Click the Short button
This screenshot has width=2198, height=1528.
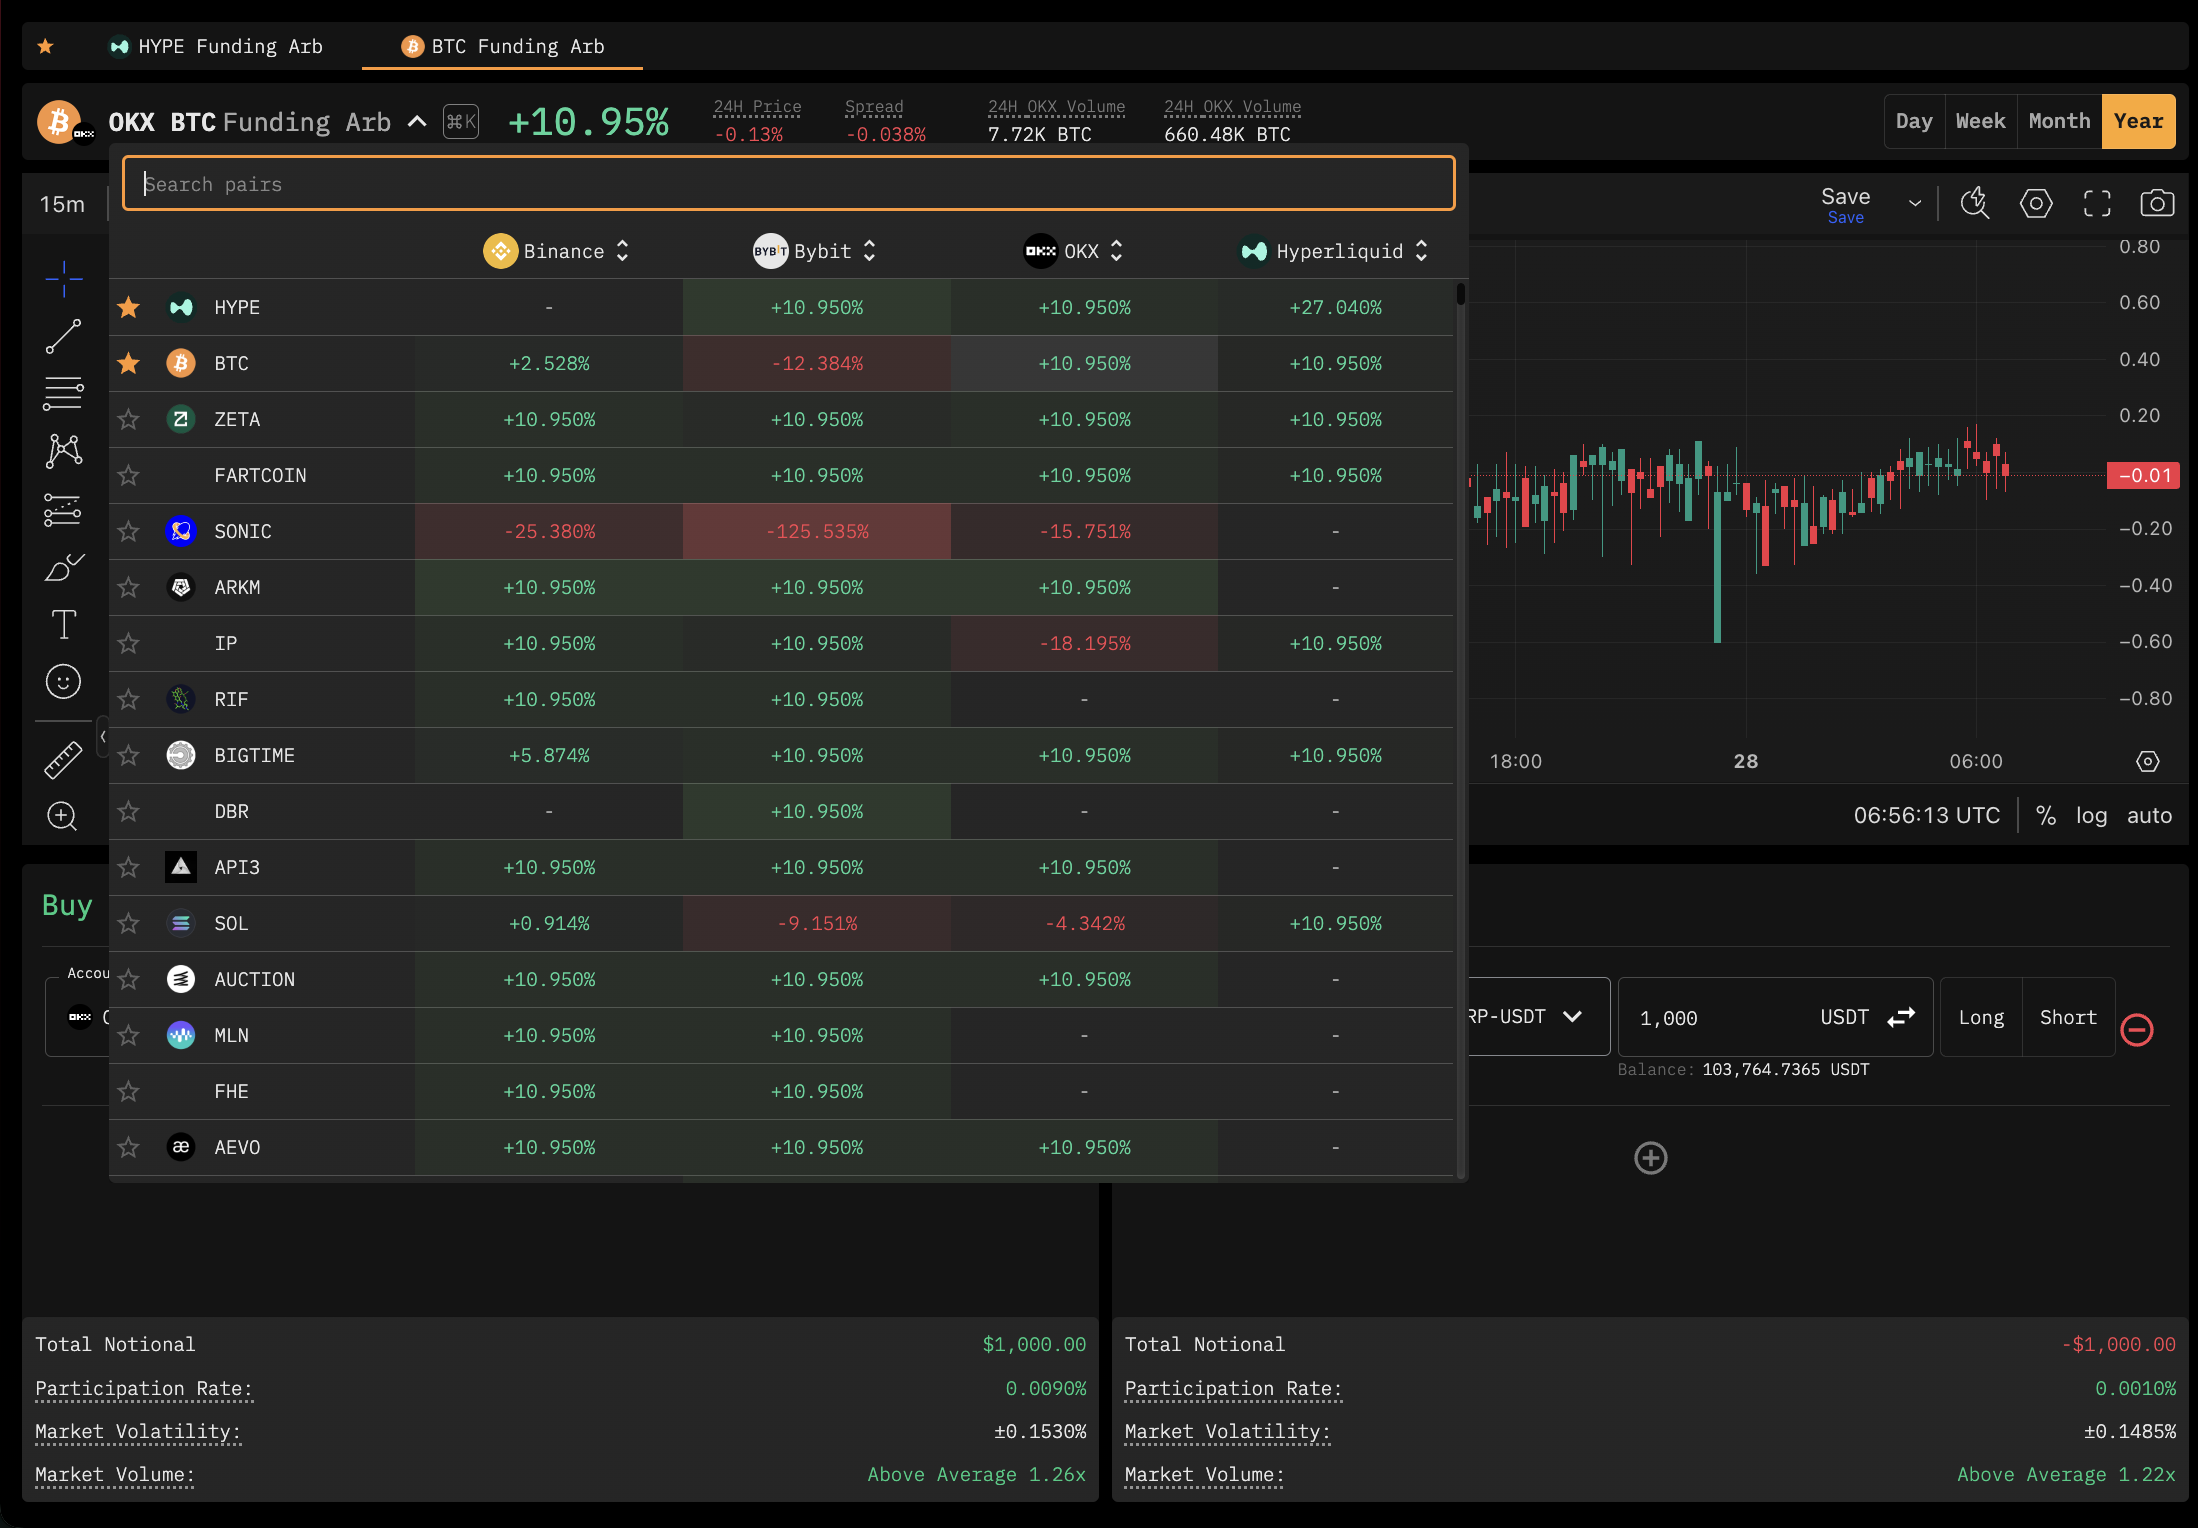point(2067,1018)
